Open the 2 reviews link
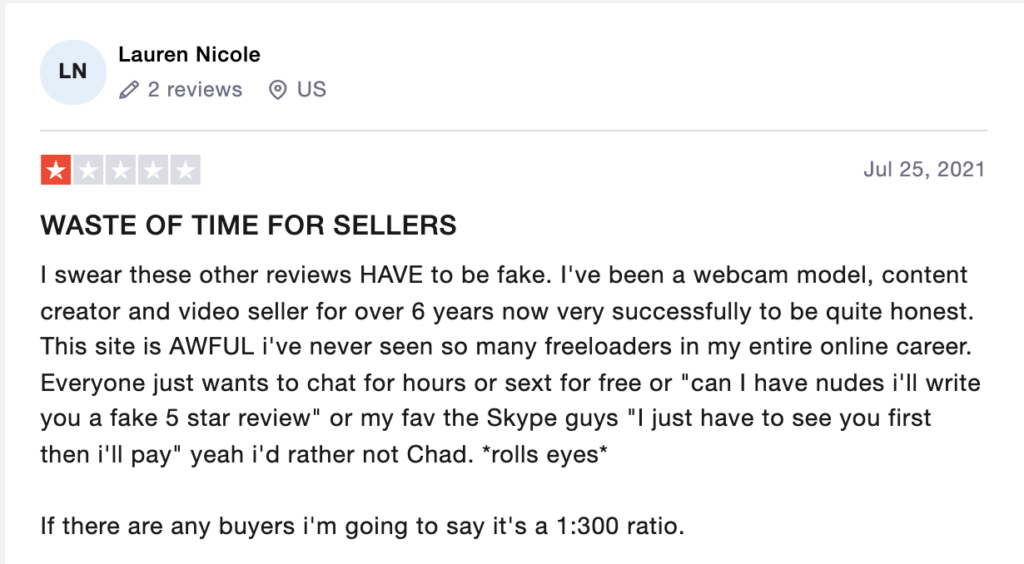Image resolution: width=1024 pixels, height=564 pixels. [195, 89]
